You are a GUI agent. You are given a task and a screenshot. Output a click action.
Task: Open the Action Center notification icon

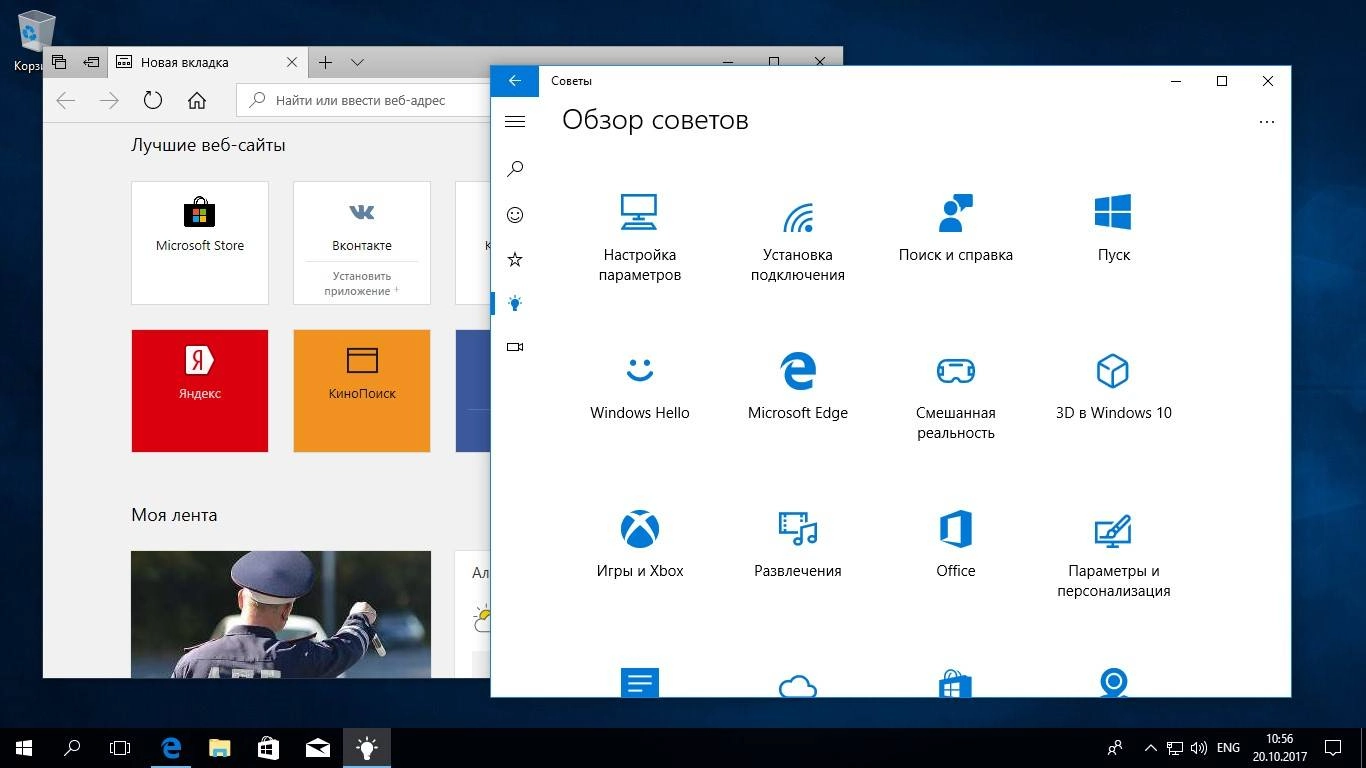1333,747
